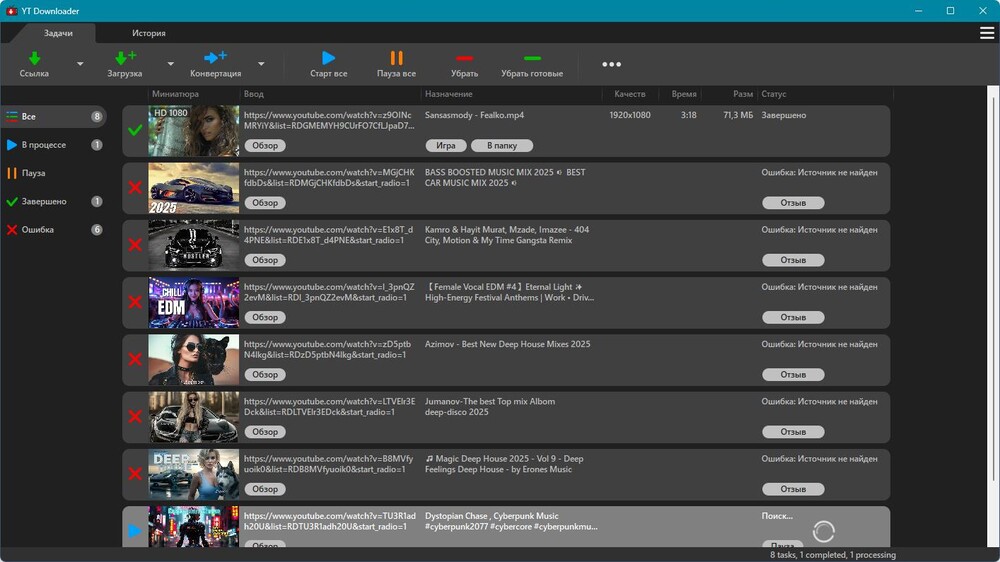
Task: Filter tasks by Ошибка category
Action: (x=38, y=230)
